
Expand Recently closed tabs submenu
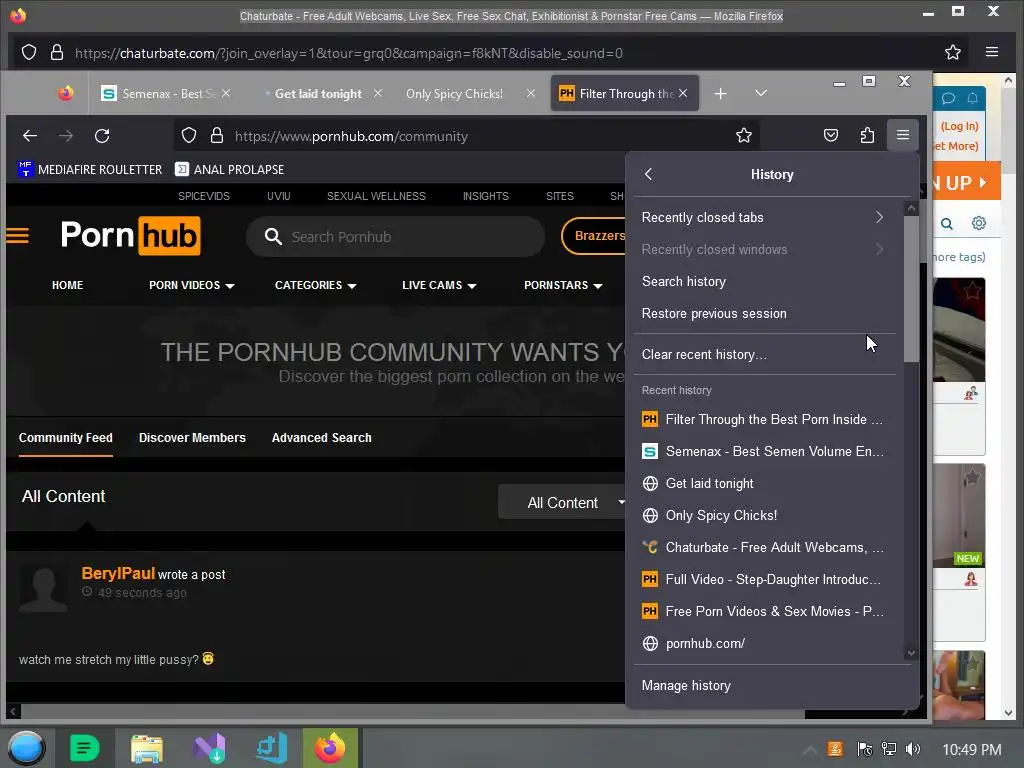[762, 217]
